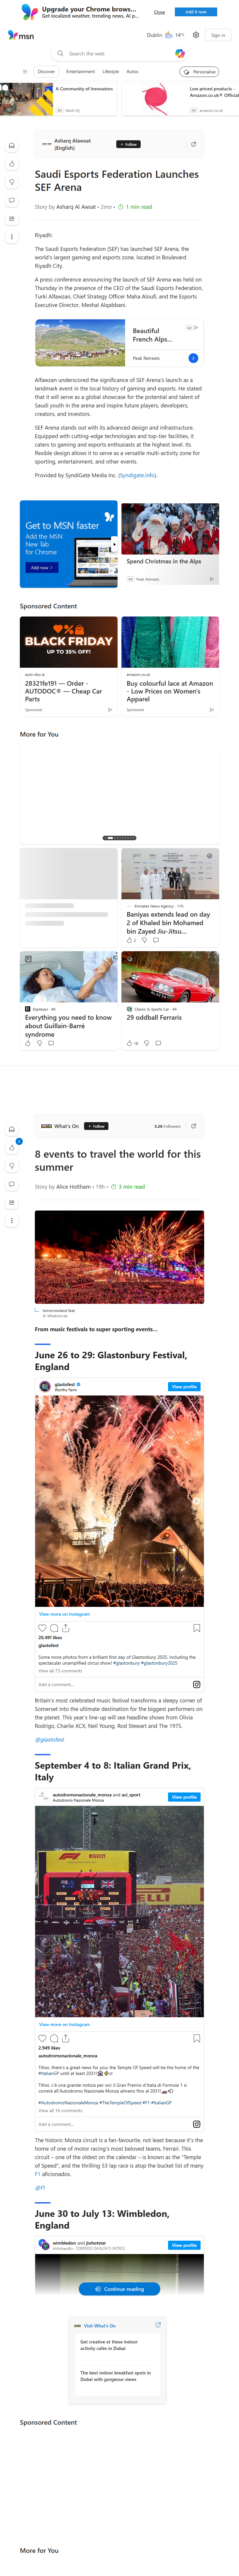Click the arrow button on French Alps ad
This screenshot has height=2576, width=239.
click(193, 358)
